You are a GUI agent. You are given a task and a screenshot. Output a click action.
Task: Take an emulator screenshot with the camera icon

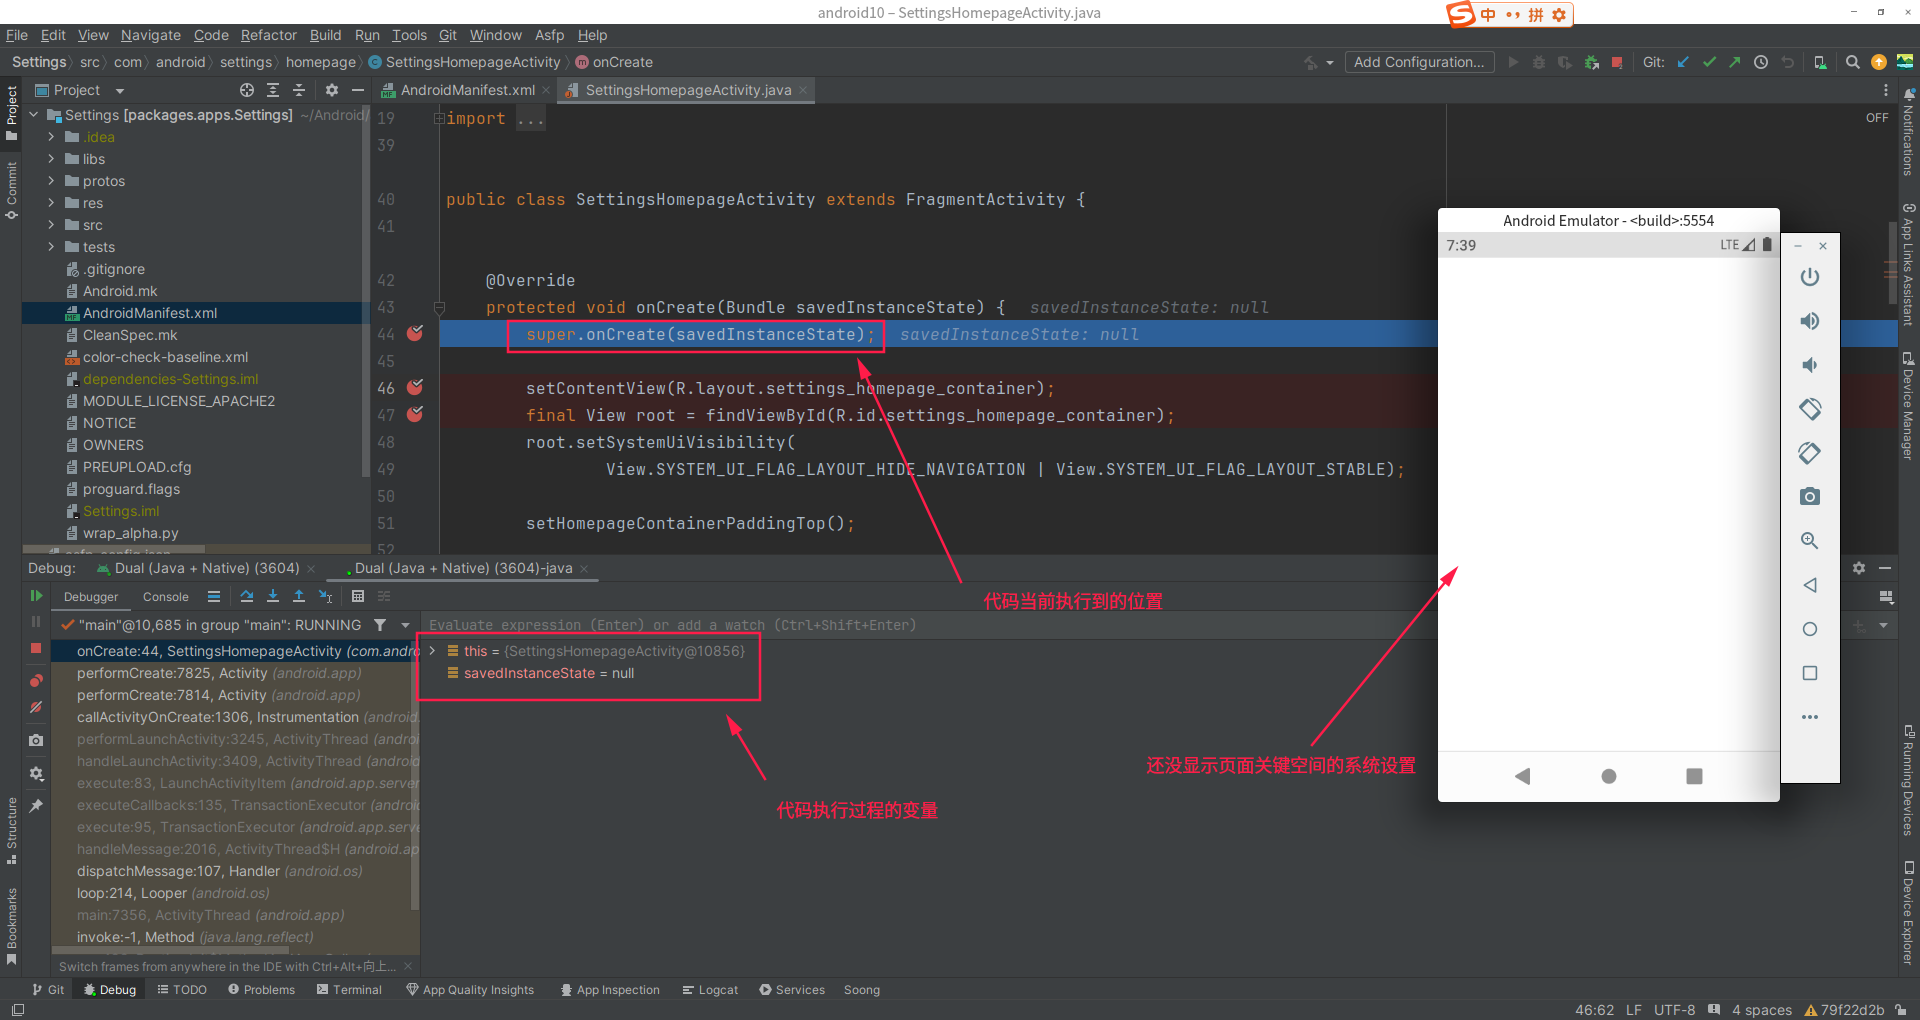tap(1809, 497)
